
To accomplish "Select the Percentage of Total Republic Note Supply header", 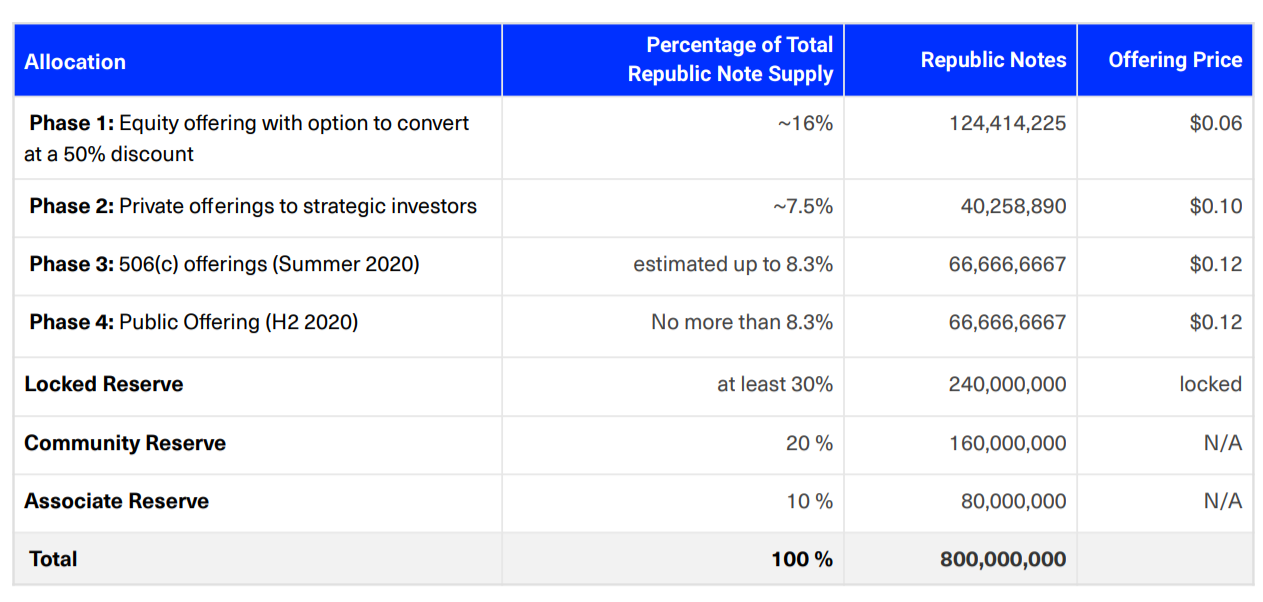I will pyautogui.click(x=730, y=59).
